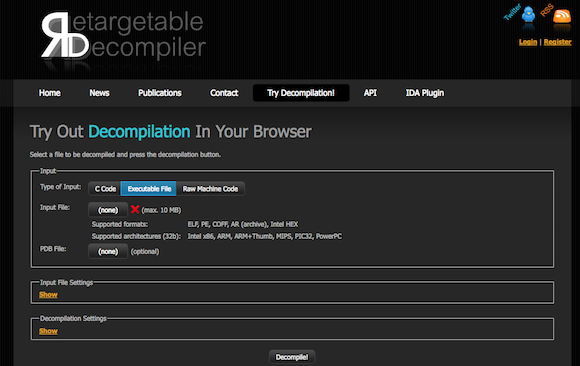Image resolution: width=580 pixels, height=366 pixels.
Task: Click the '(optional)' text beside PDB File
Action: click(x=145, y=252)
